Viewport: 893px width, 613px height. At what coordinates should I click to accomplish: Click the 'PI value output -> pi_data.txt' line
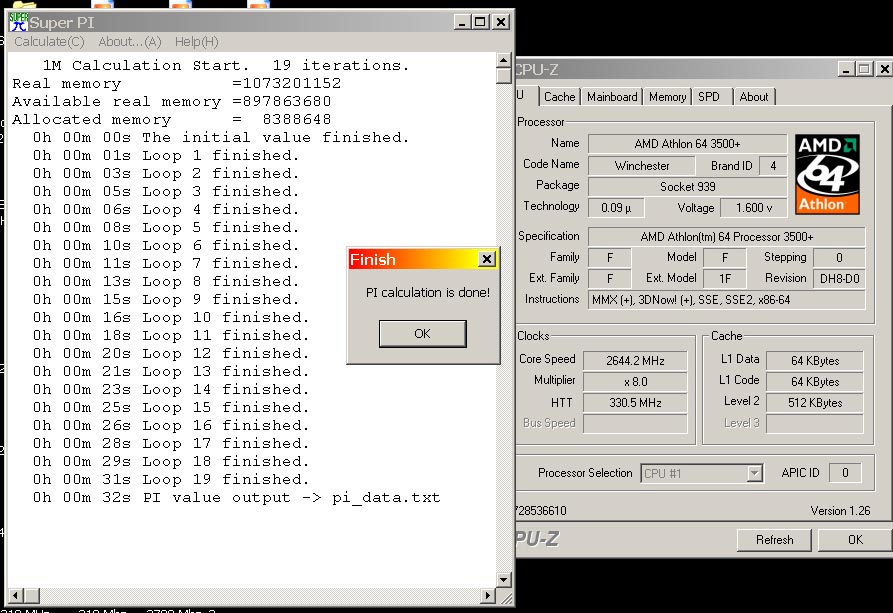(236, 497)
